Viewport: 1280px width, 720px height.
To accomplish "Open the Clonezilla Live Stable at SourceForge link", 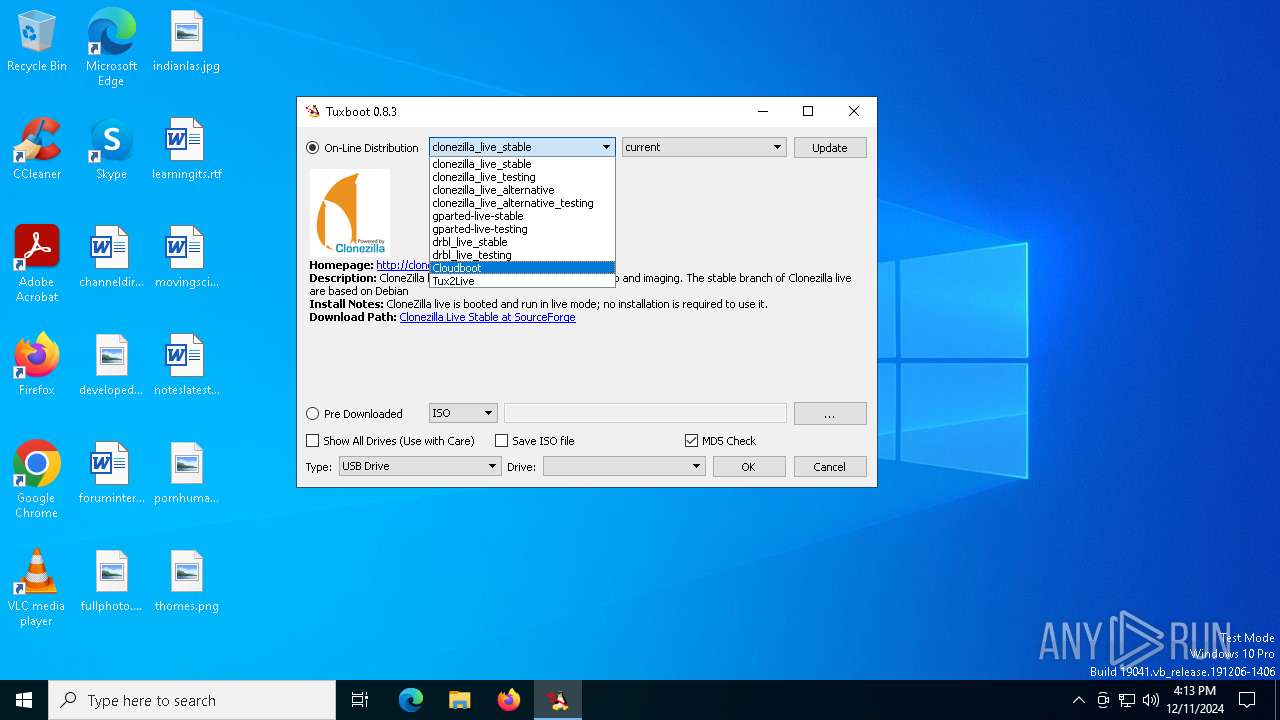I will (x=487, y=317).
